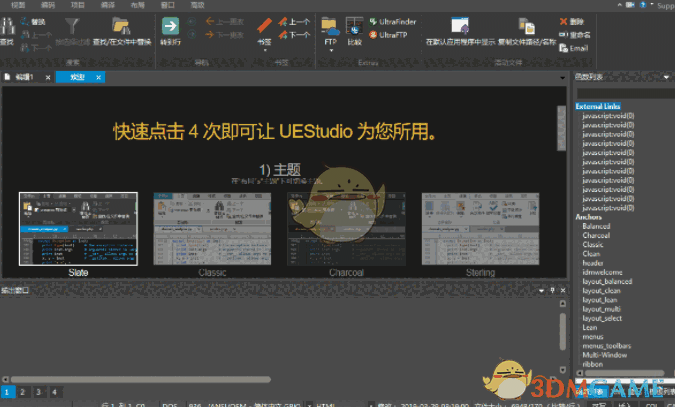Select the Anchors group in function list
The width and height of the screenshot is (675, 407).
[x=588, y=217]
